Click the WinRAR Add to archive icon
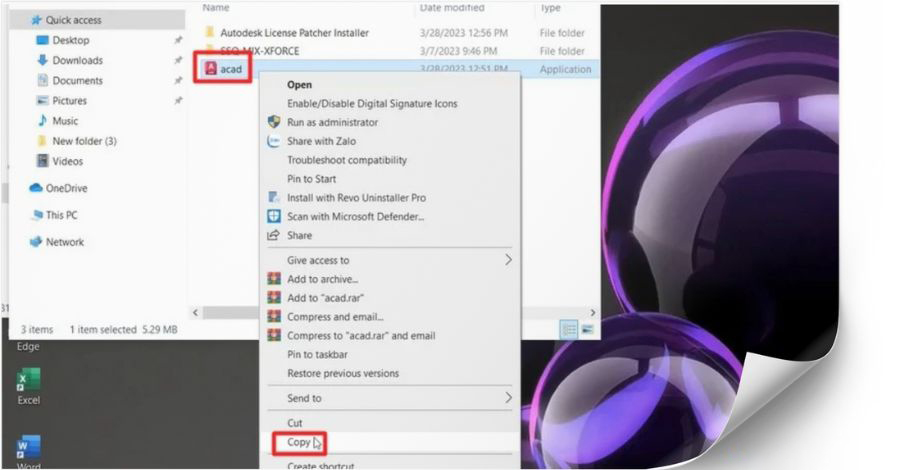The image size is (900, 470). coord(274,279)
